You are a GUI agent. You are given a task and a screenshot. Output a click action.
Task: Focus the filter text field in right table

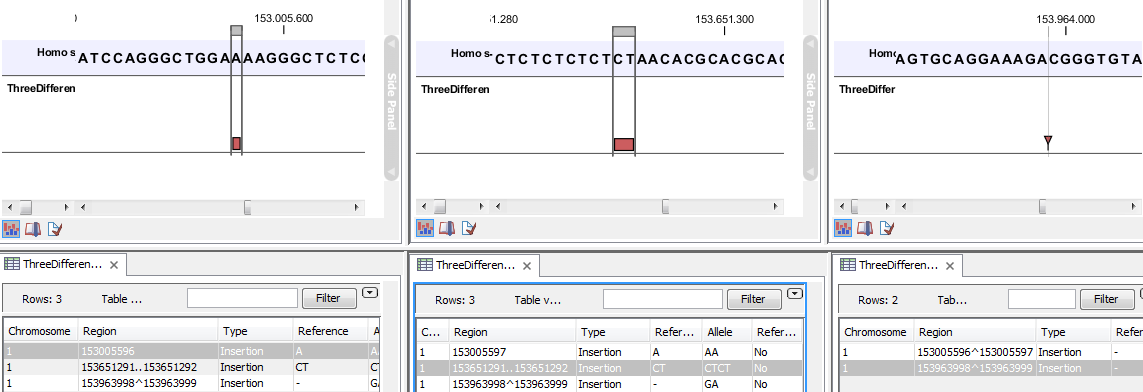click(x=1042, y=299)
